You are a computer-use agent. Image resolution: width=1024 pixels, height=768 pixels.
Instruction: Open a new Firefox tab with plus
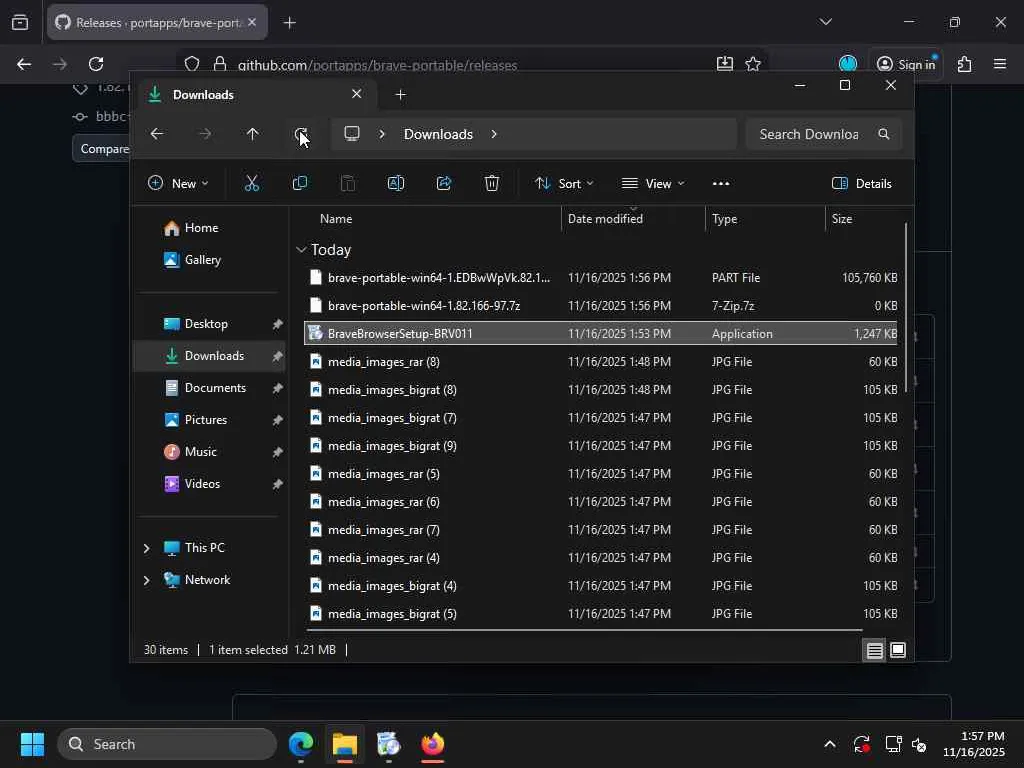[290, 23]
